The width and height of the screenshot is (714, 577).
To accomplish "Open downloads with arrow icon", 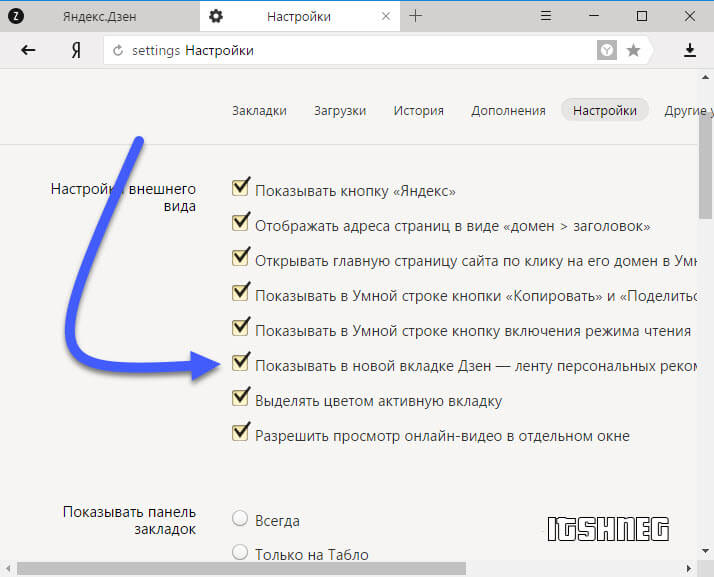I will (690, 50).
